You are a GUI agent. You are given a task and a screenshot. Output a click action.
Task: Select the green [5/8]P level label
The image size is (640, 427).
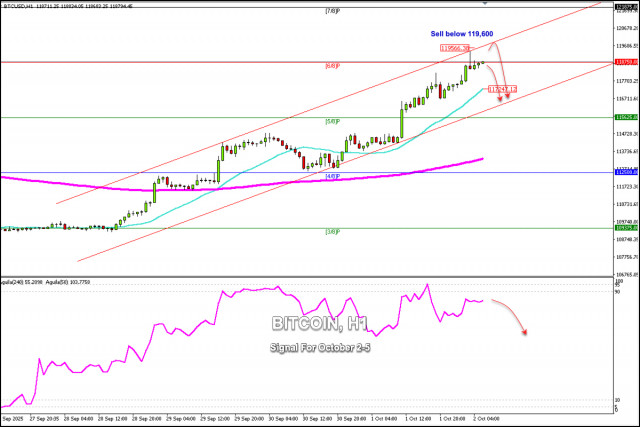(332, 121)
